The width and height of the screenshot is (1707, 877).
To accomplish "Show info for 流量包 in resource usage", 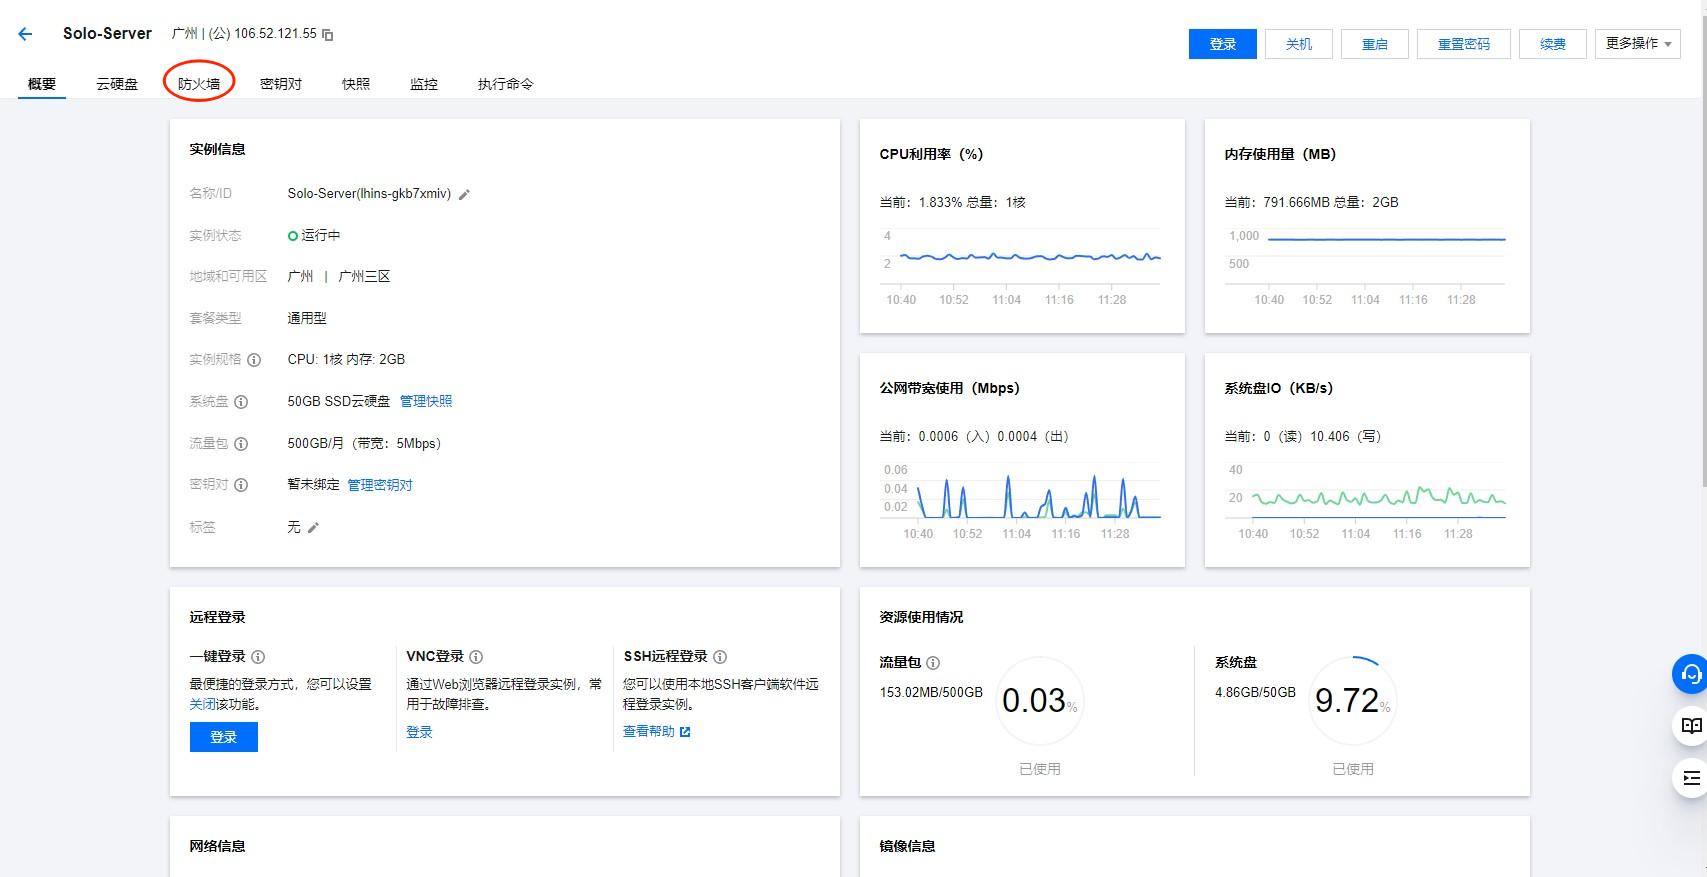I will [933, 663].
